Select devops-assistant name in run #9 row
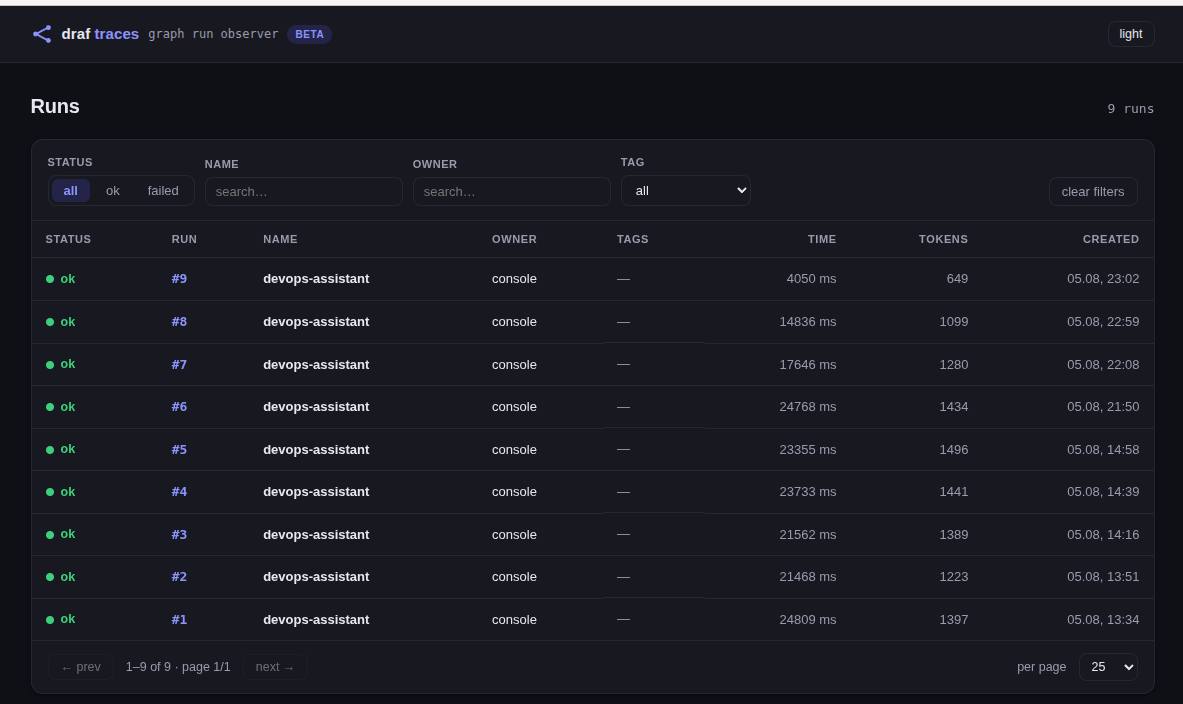The image size is (1183, 704). [316, 279]
